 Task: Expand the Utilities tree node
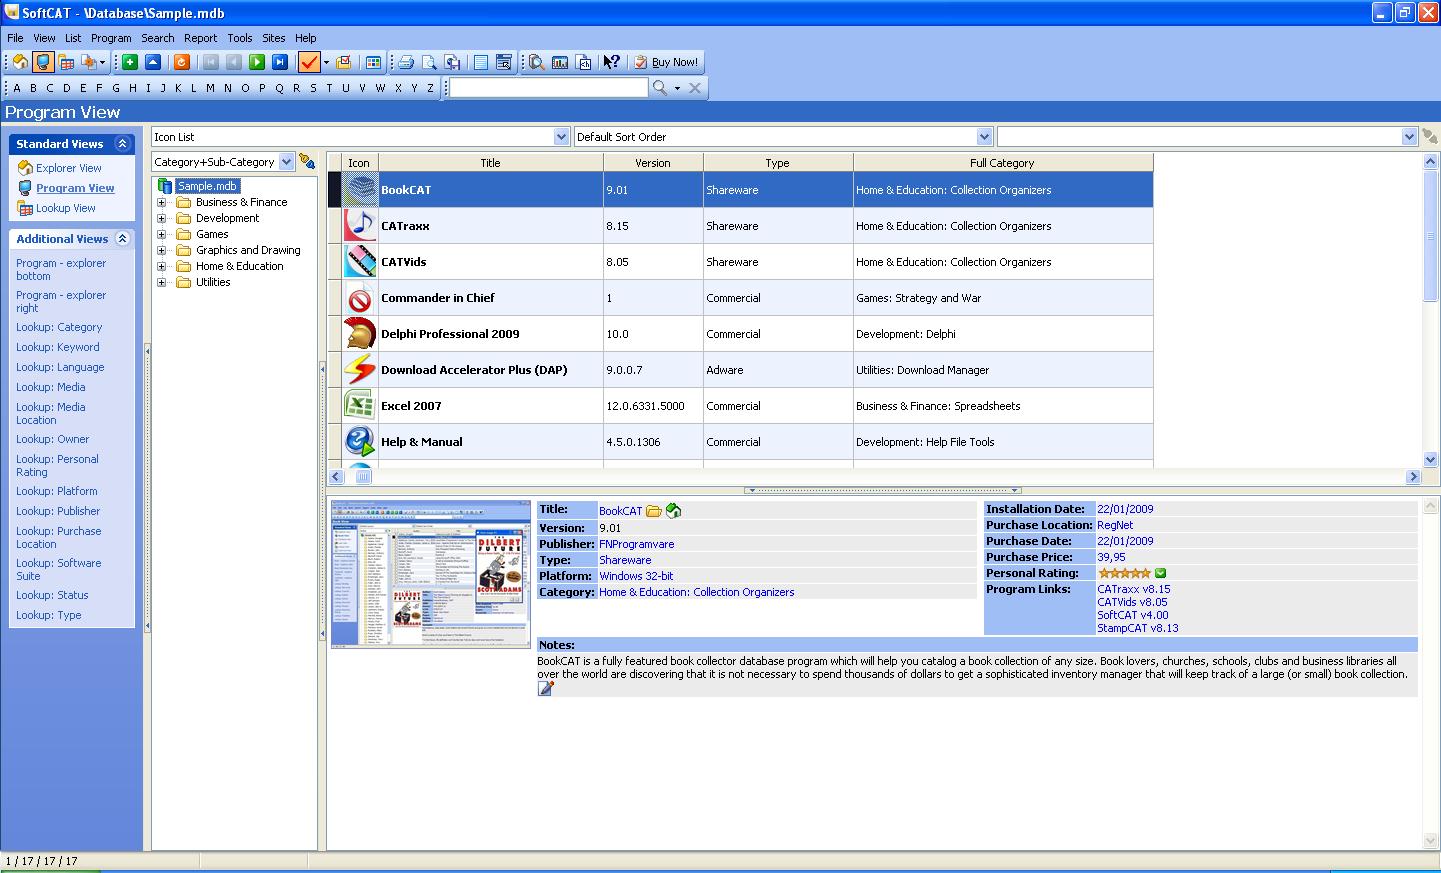click(x=161, y=282)
